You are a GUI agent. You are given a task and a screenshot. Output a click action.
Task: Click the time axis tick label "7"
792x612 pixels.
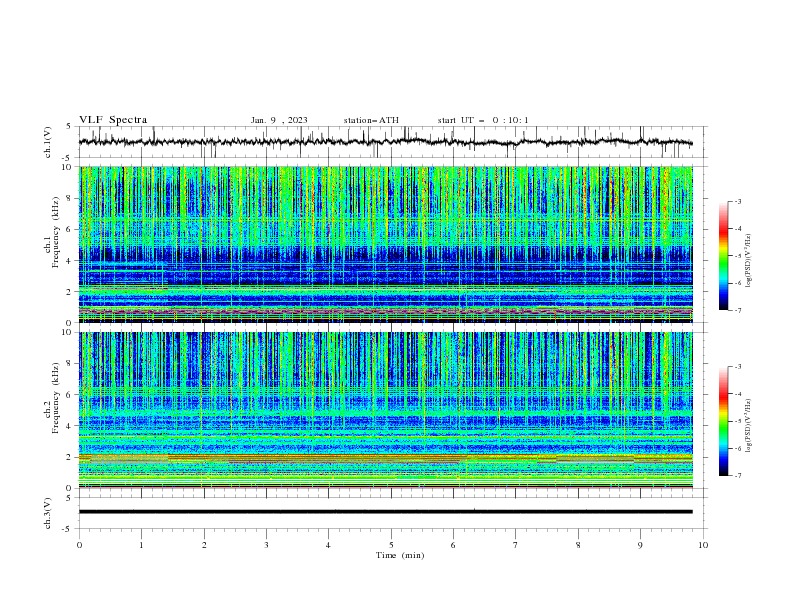(x=516, y=545)
